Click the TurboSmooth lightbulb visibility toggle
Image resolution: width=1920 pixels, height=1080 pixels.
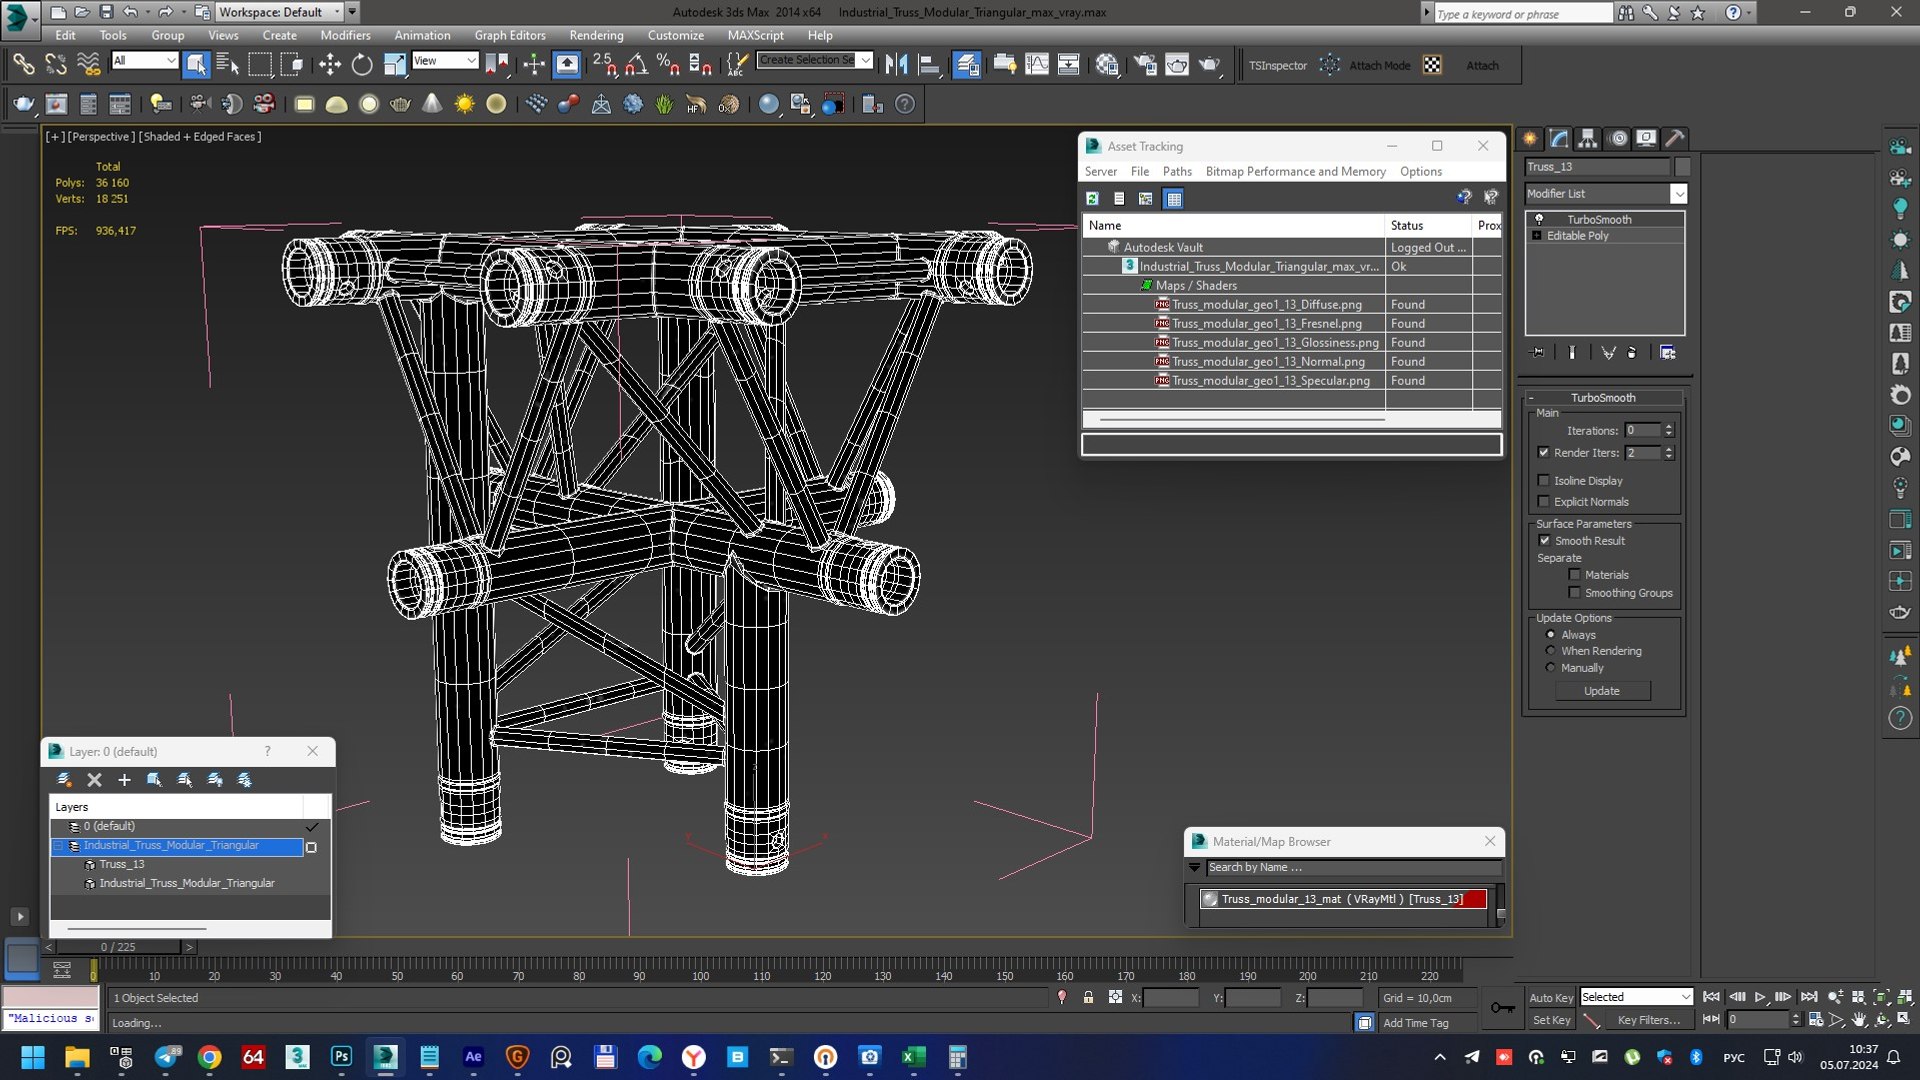(1539, 219)
